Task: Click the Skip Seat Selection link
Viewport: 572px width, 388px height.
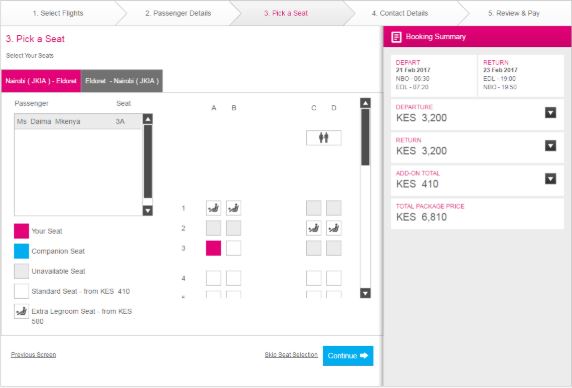Action: click(x=291, y=354)
